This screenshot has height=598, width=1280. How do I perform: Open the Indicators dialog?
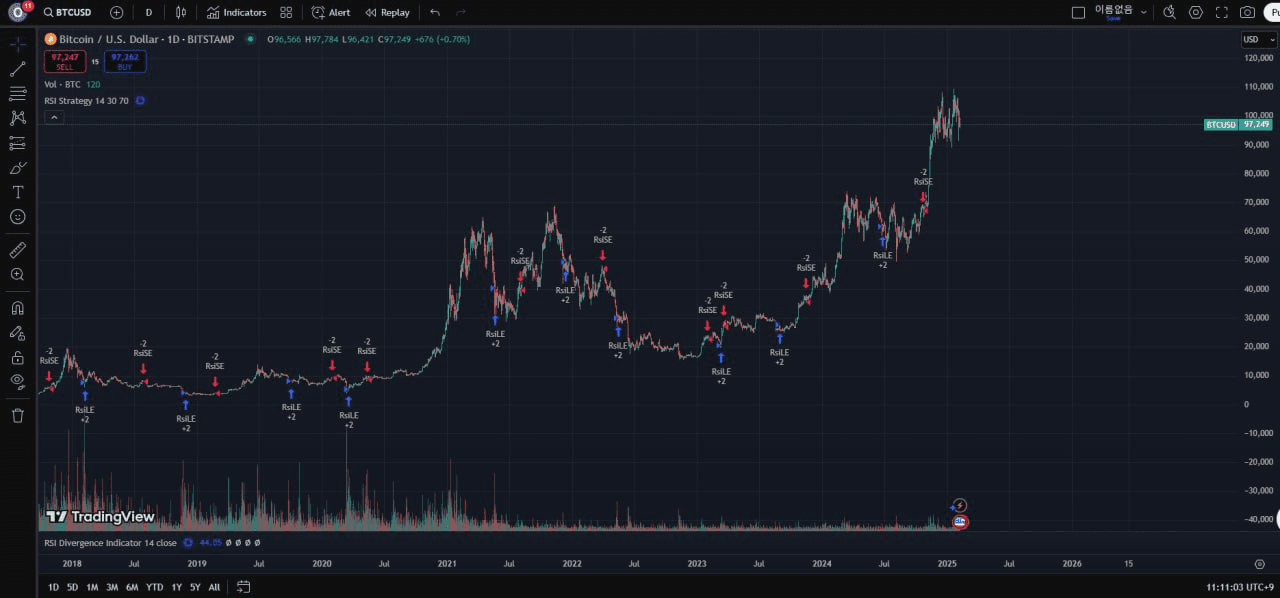pos(237,12)
